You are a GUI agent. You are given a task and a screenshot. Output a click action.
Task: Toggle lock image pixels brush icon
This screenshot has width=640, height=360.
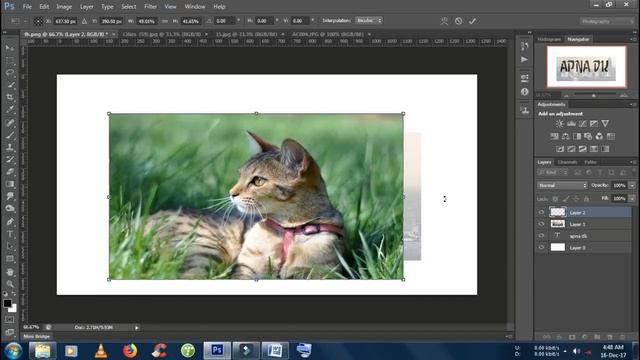point(566,199)
